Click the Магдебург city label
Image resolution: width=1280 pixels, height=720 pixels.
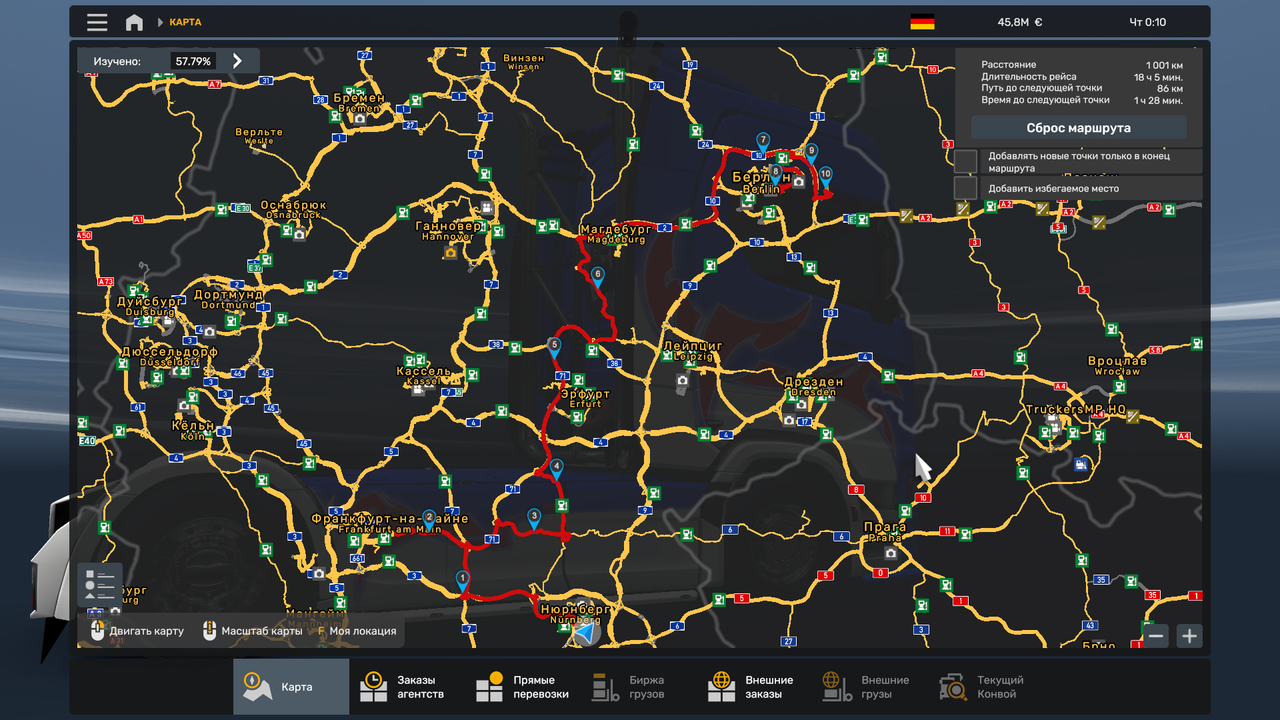coord(615,230)
